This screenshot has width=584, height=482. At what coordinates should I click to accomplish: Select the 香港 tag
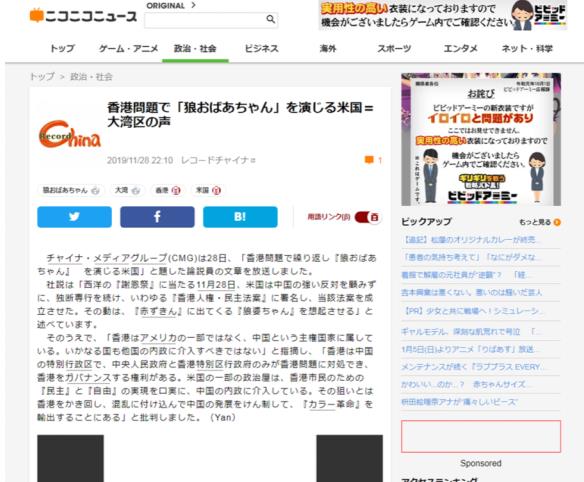(x=168, y=190)
